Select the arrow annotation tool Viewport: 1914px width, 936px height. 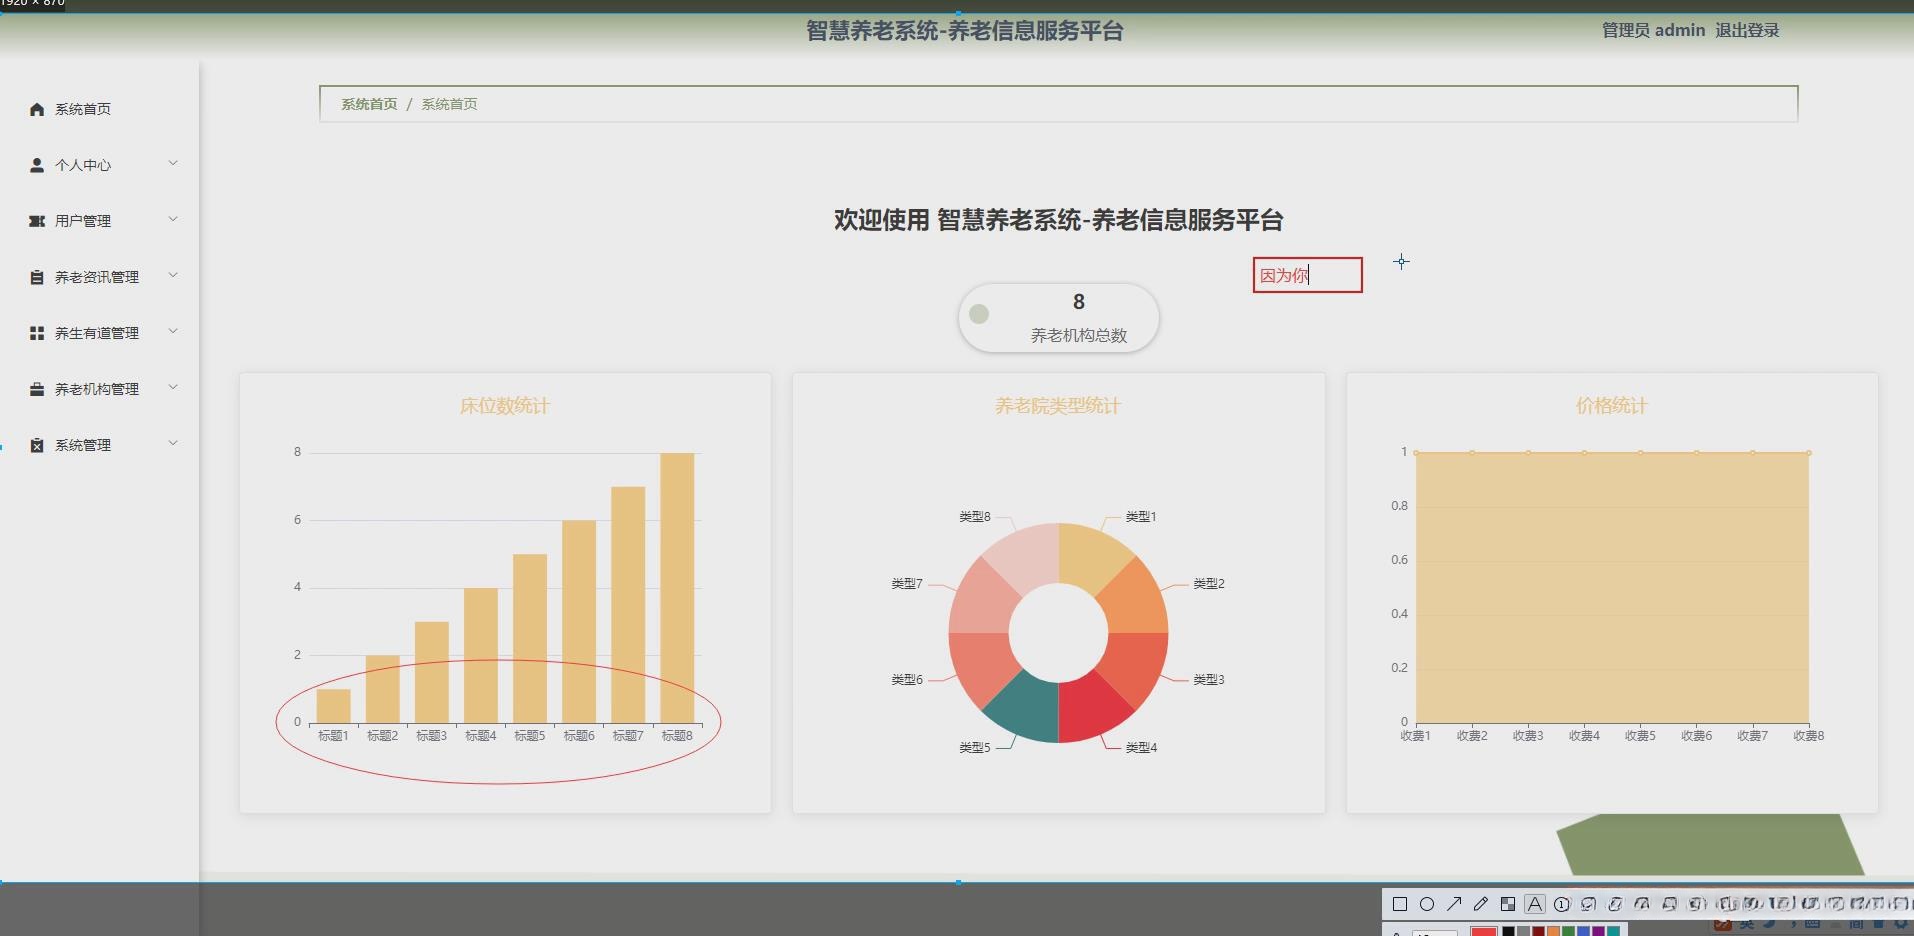[x=1454, y=904]
